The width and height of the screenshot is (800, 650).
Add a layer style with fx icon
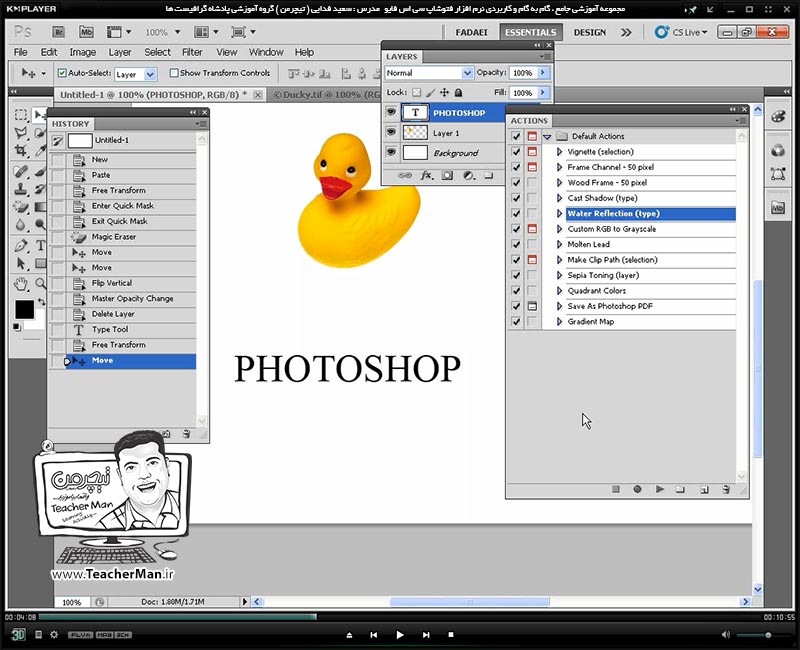point(427,176)
